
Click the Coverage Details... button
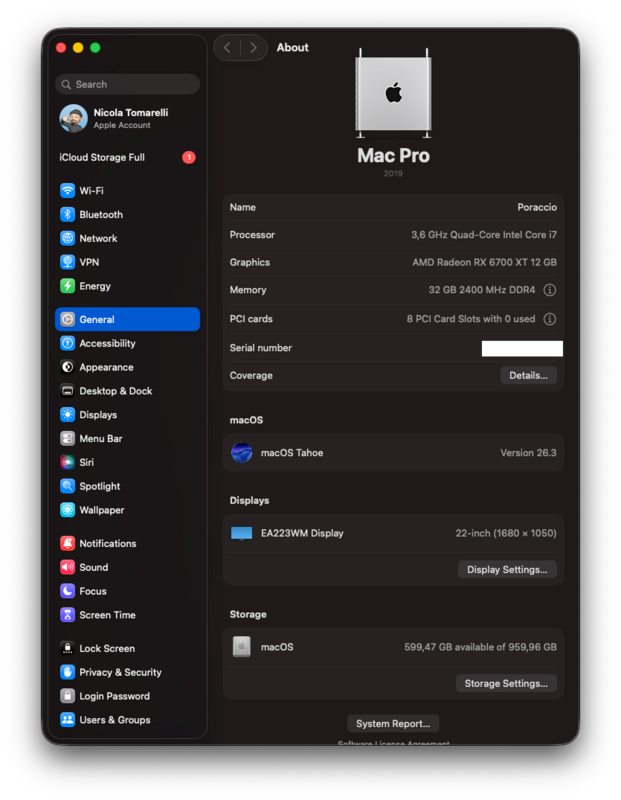(x=528, y=376)
